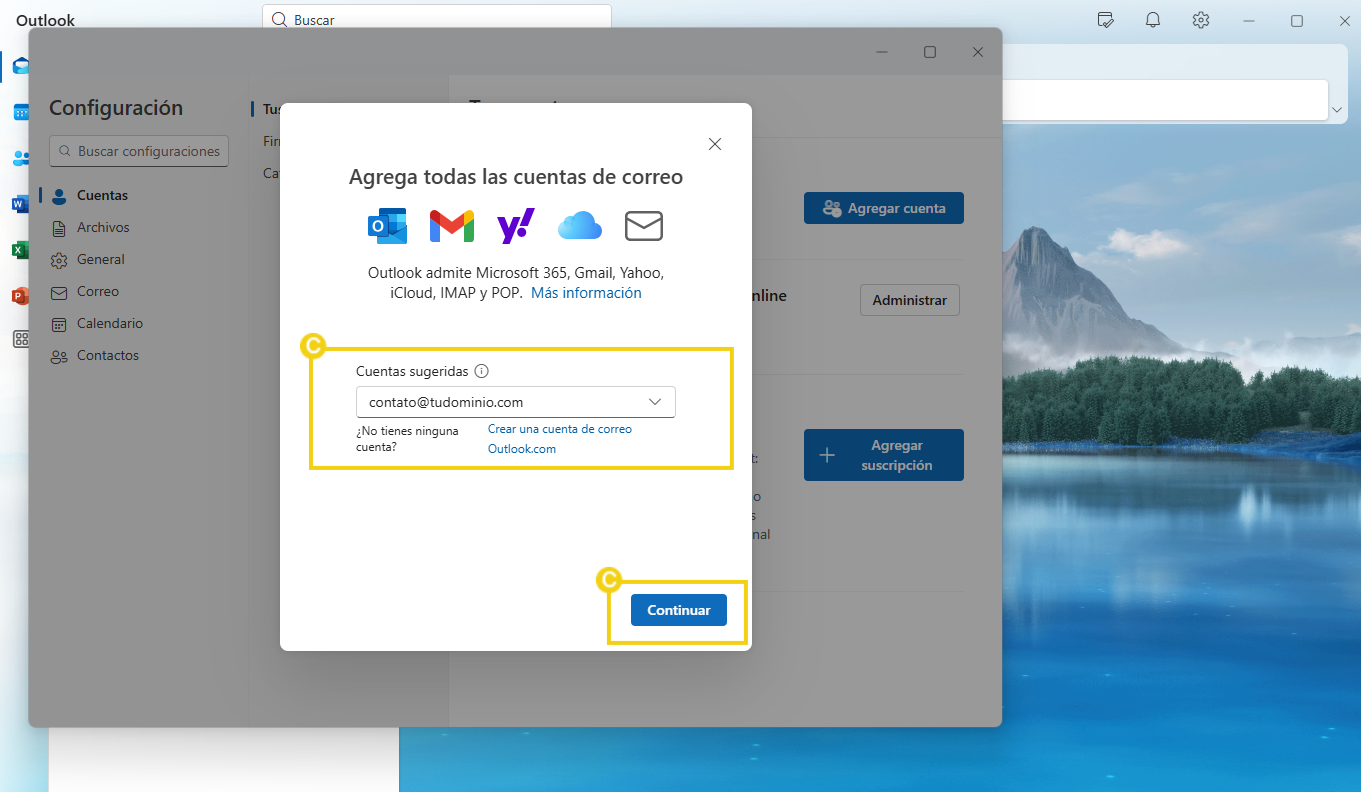The width and height of the screenshot is (1361, 792).
Task: Select the Gmail provider icon
Action: pos(451,225)
